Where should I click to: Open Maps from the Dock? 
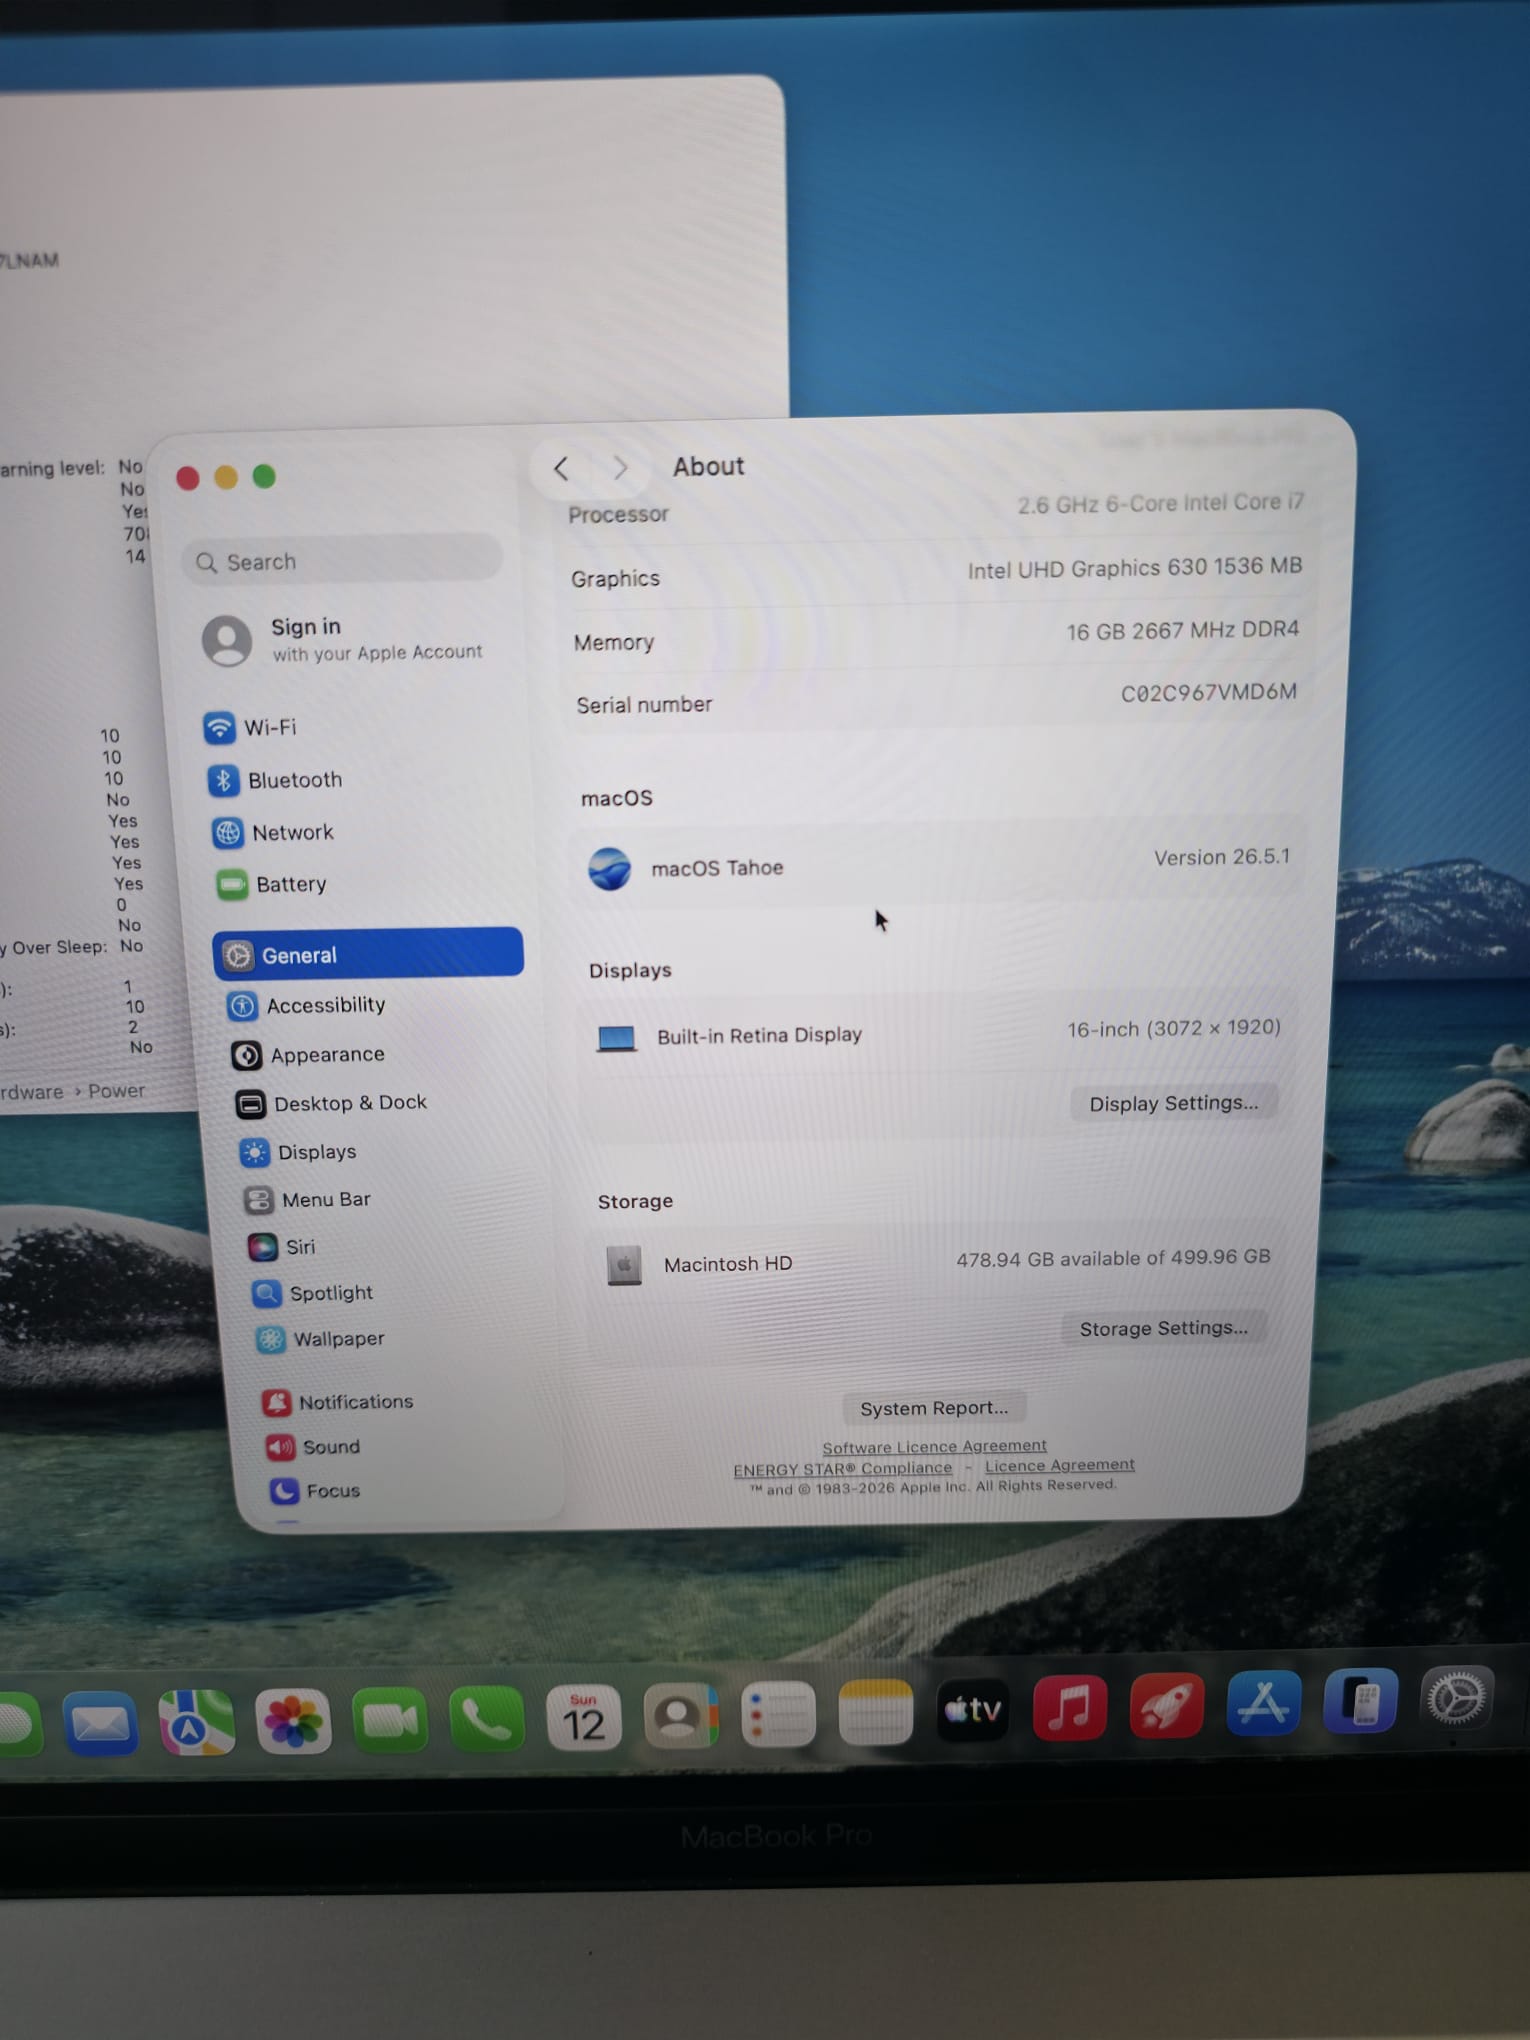(197, 1722)
